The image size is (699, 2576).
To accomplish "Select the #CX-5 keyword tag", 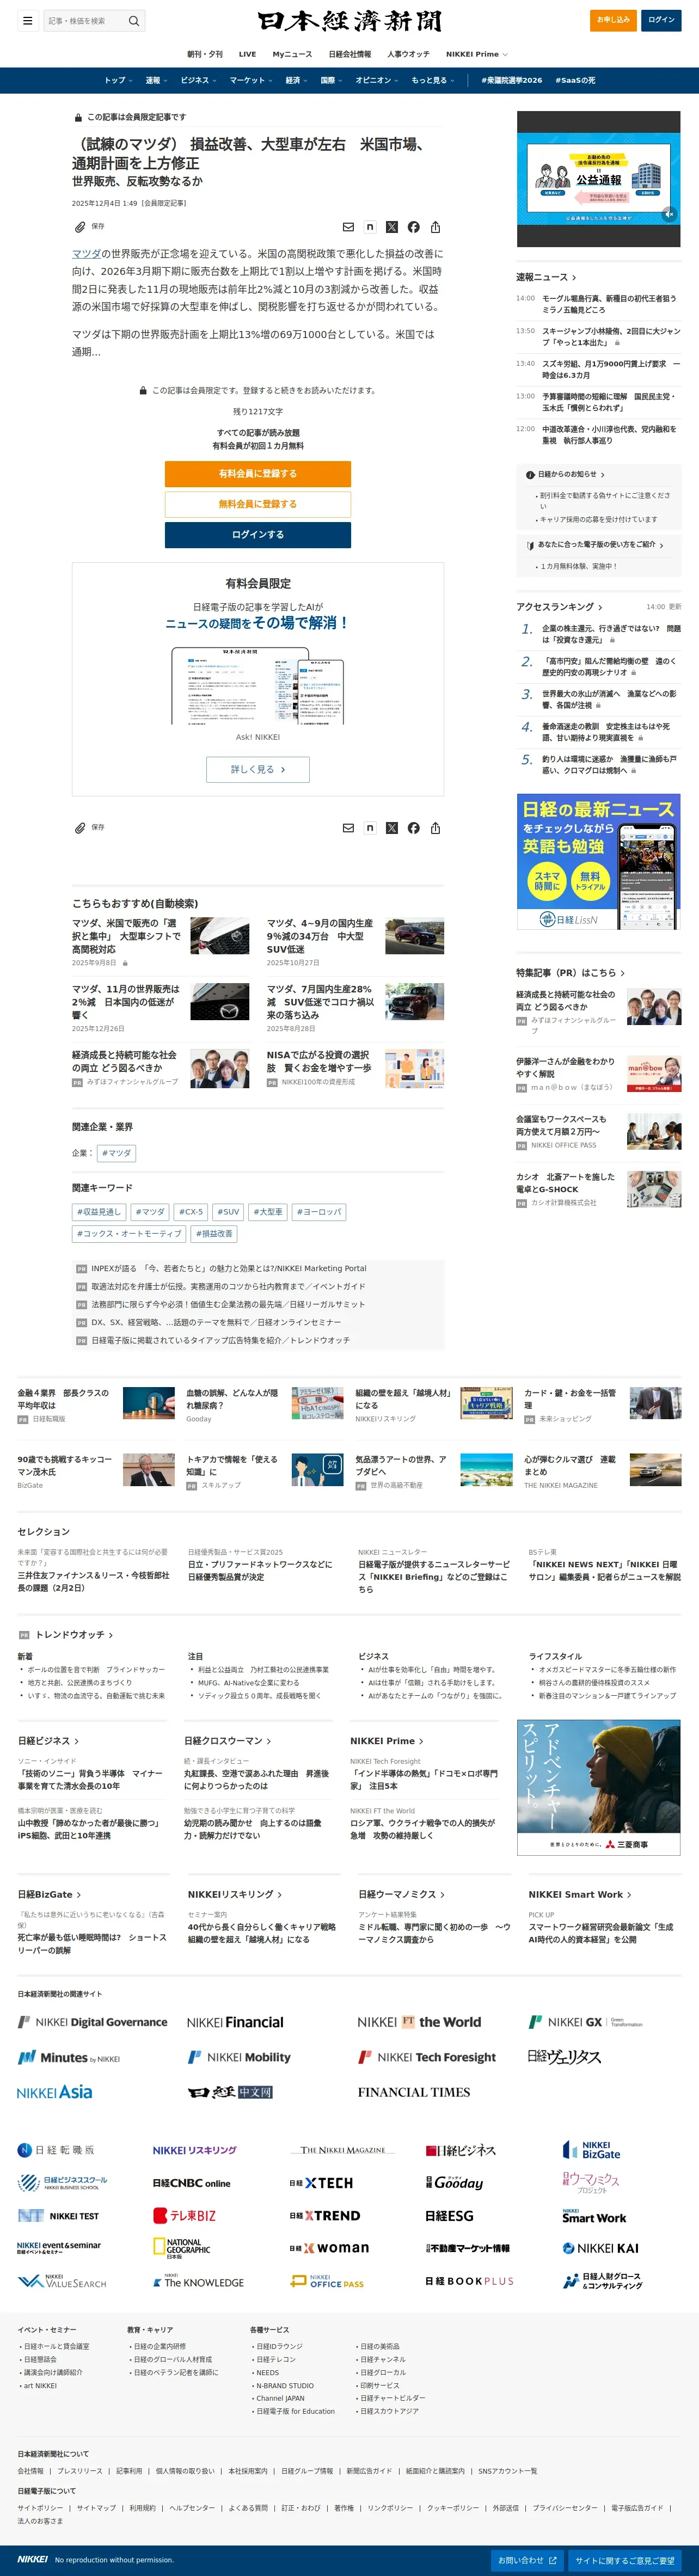I will coord(190,1211).
